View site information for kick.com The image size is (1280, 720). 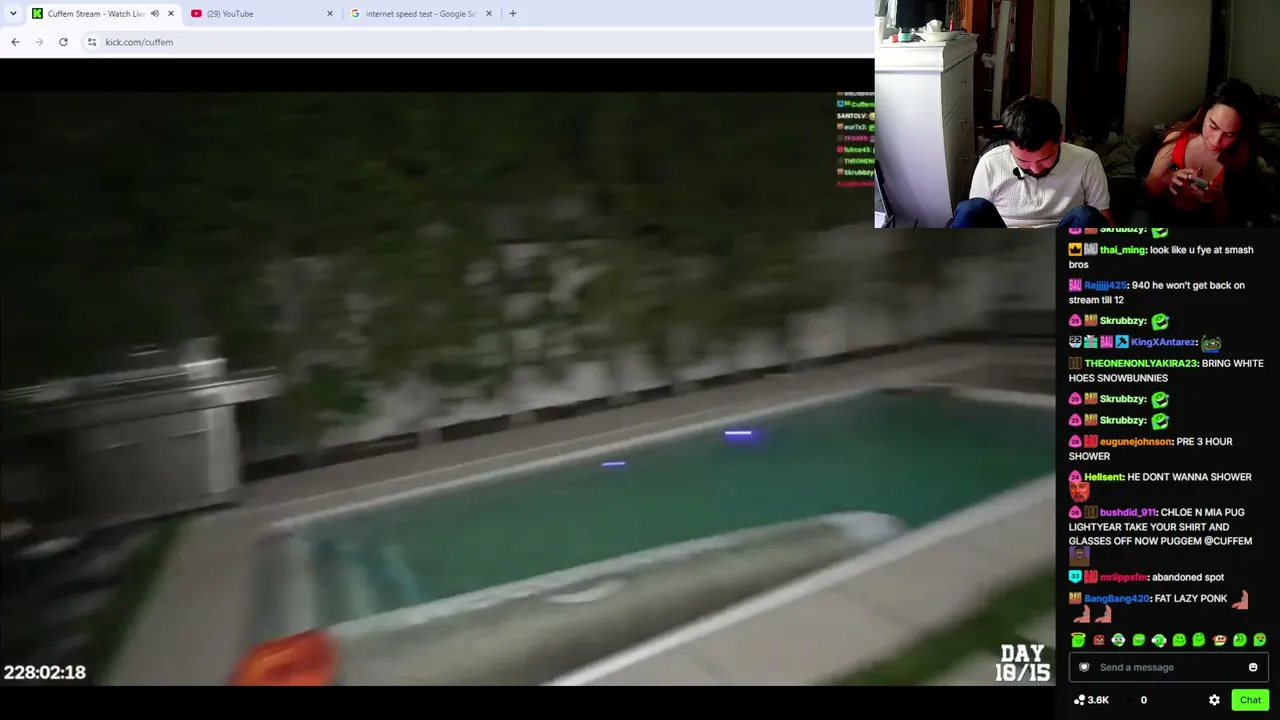coord(92,42)
